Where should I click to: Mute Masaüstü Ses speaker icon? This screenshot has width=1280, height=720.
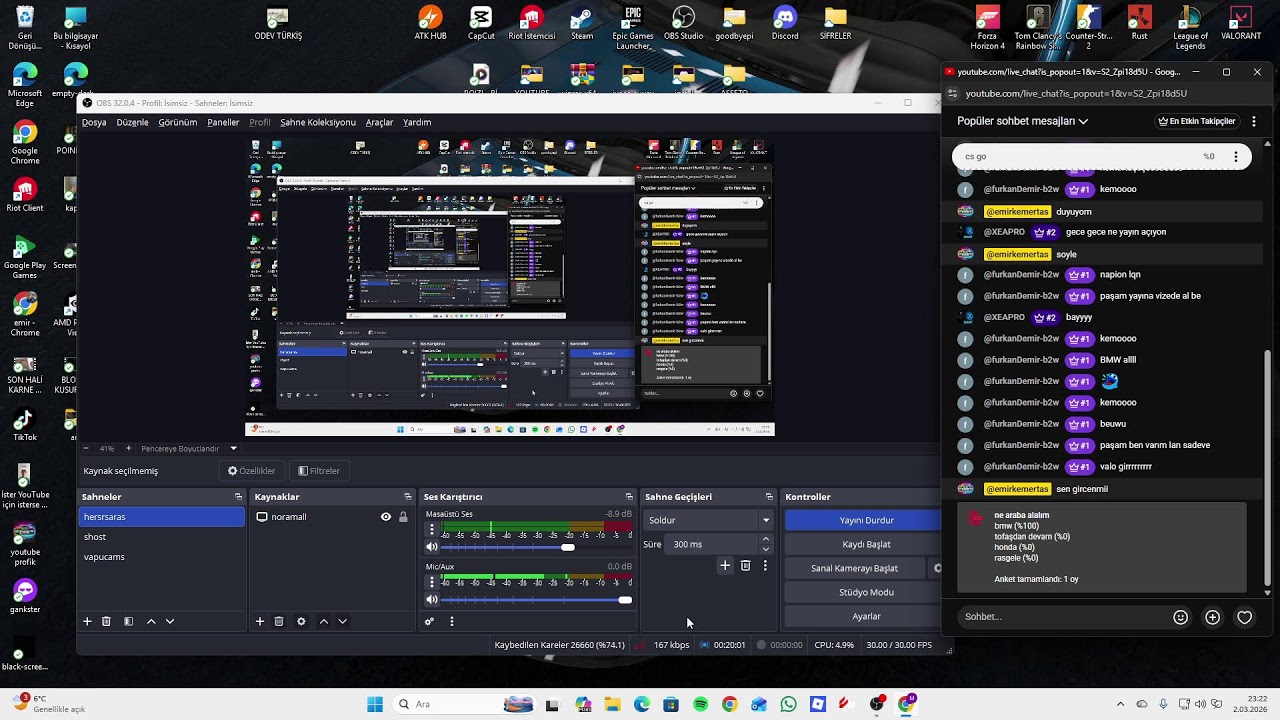pos(431,547)
